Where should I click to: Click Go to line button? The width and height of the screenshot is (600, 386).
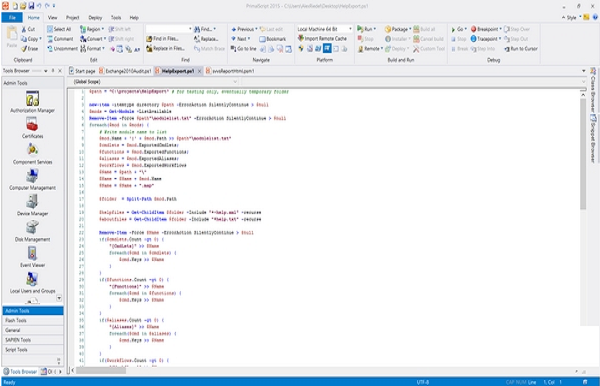(x=243, y=49)
